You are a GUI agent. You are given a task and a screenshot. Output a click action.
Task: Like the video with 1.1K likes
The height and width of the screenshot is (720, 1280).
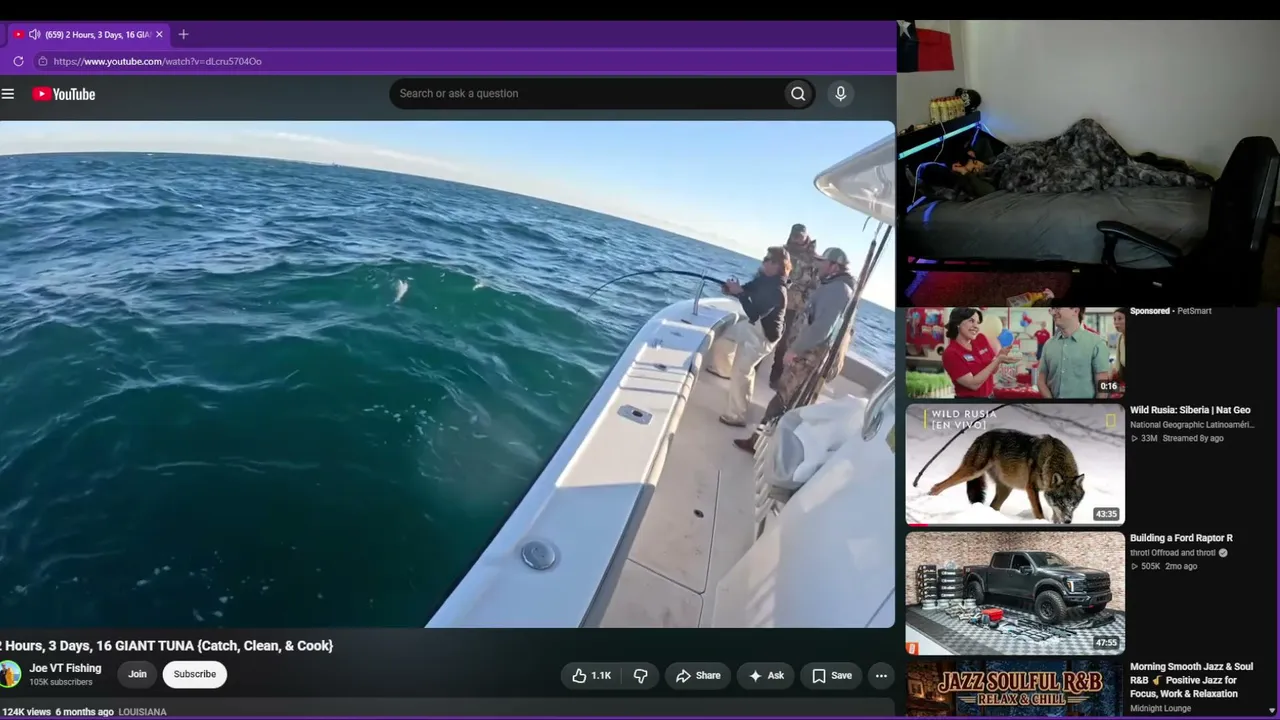[591, 676]
